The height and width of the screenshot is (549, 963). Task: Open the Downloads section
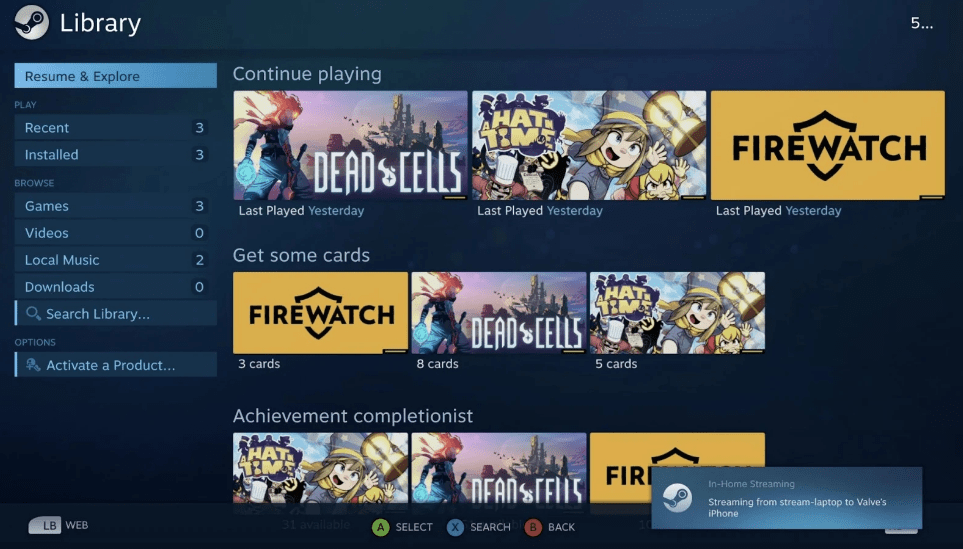tap(115, 287)
